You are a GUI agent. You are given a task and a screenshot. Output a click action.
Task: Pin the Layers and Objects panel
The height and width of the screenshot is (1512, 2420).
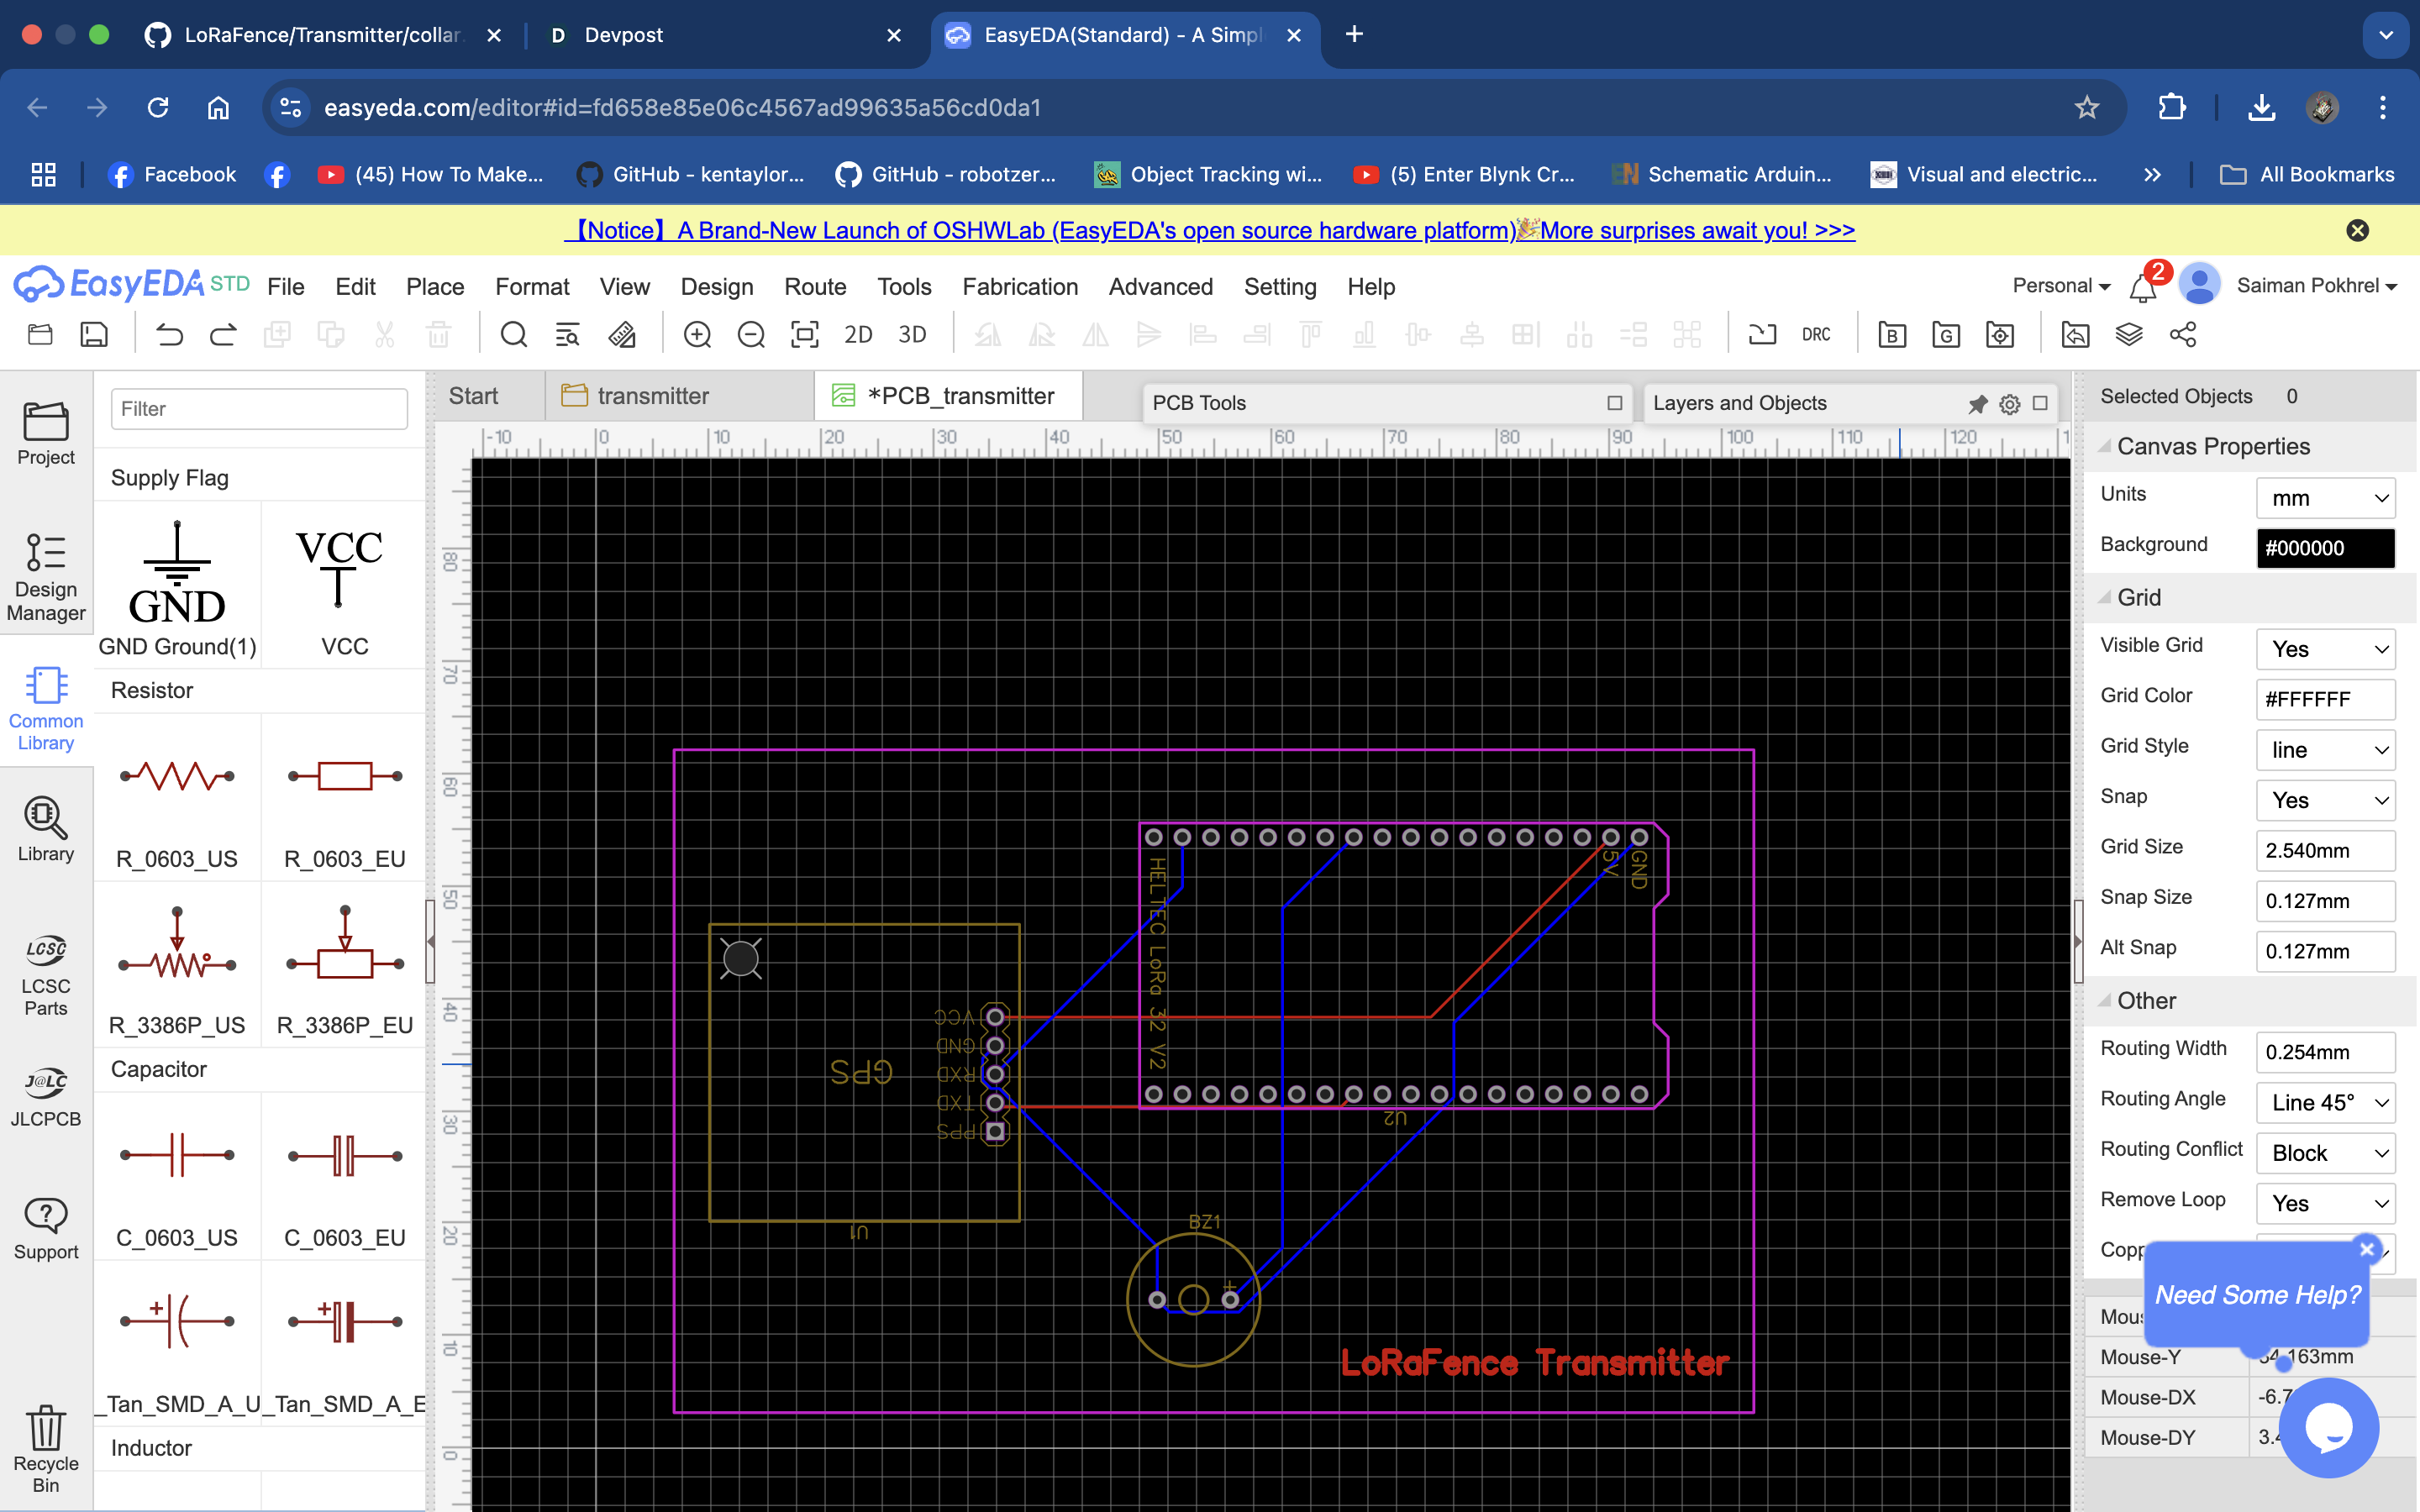click(1977, 404)
